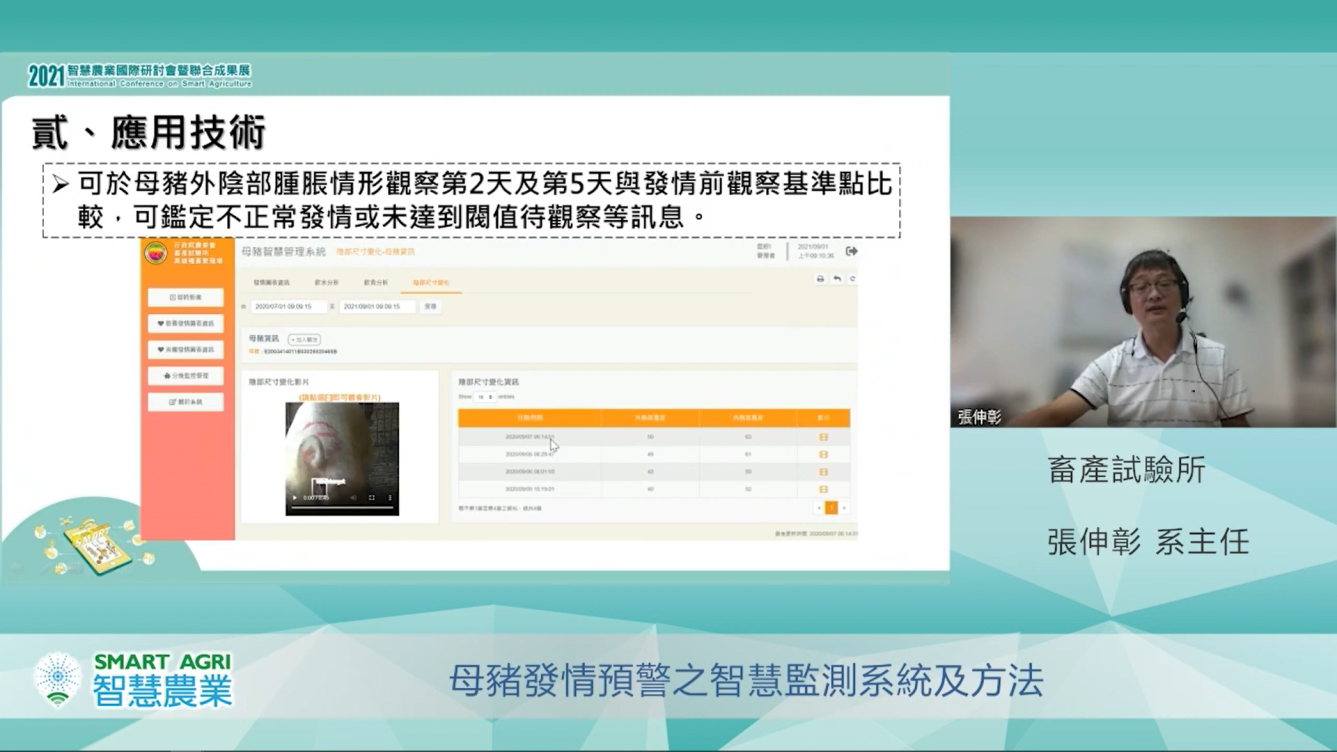Click the system logo in the orange sidebar
This screenshot has width=1337, height=752.
pos(155,253)
